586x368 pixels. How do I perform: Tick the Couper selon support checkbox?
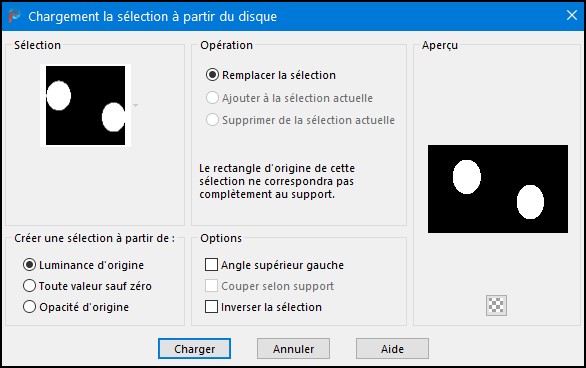211,286
